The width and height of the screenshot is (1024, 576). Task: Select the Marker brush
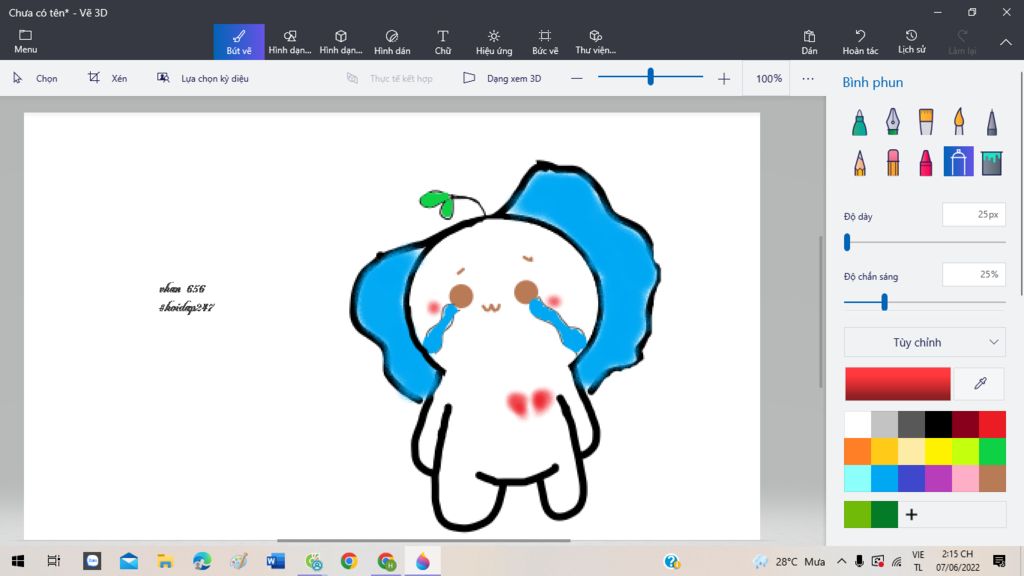[859, 122]
